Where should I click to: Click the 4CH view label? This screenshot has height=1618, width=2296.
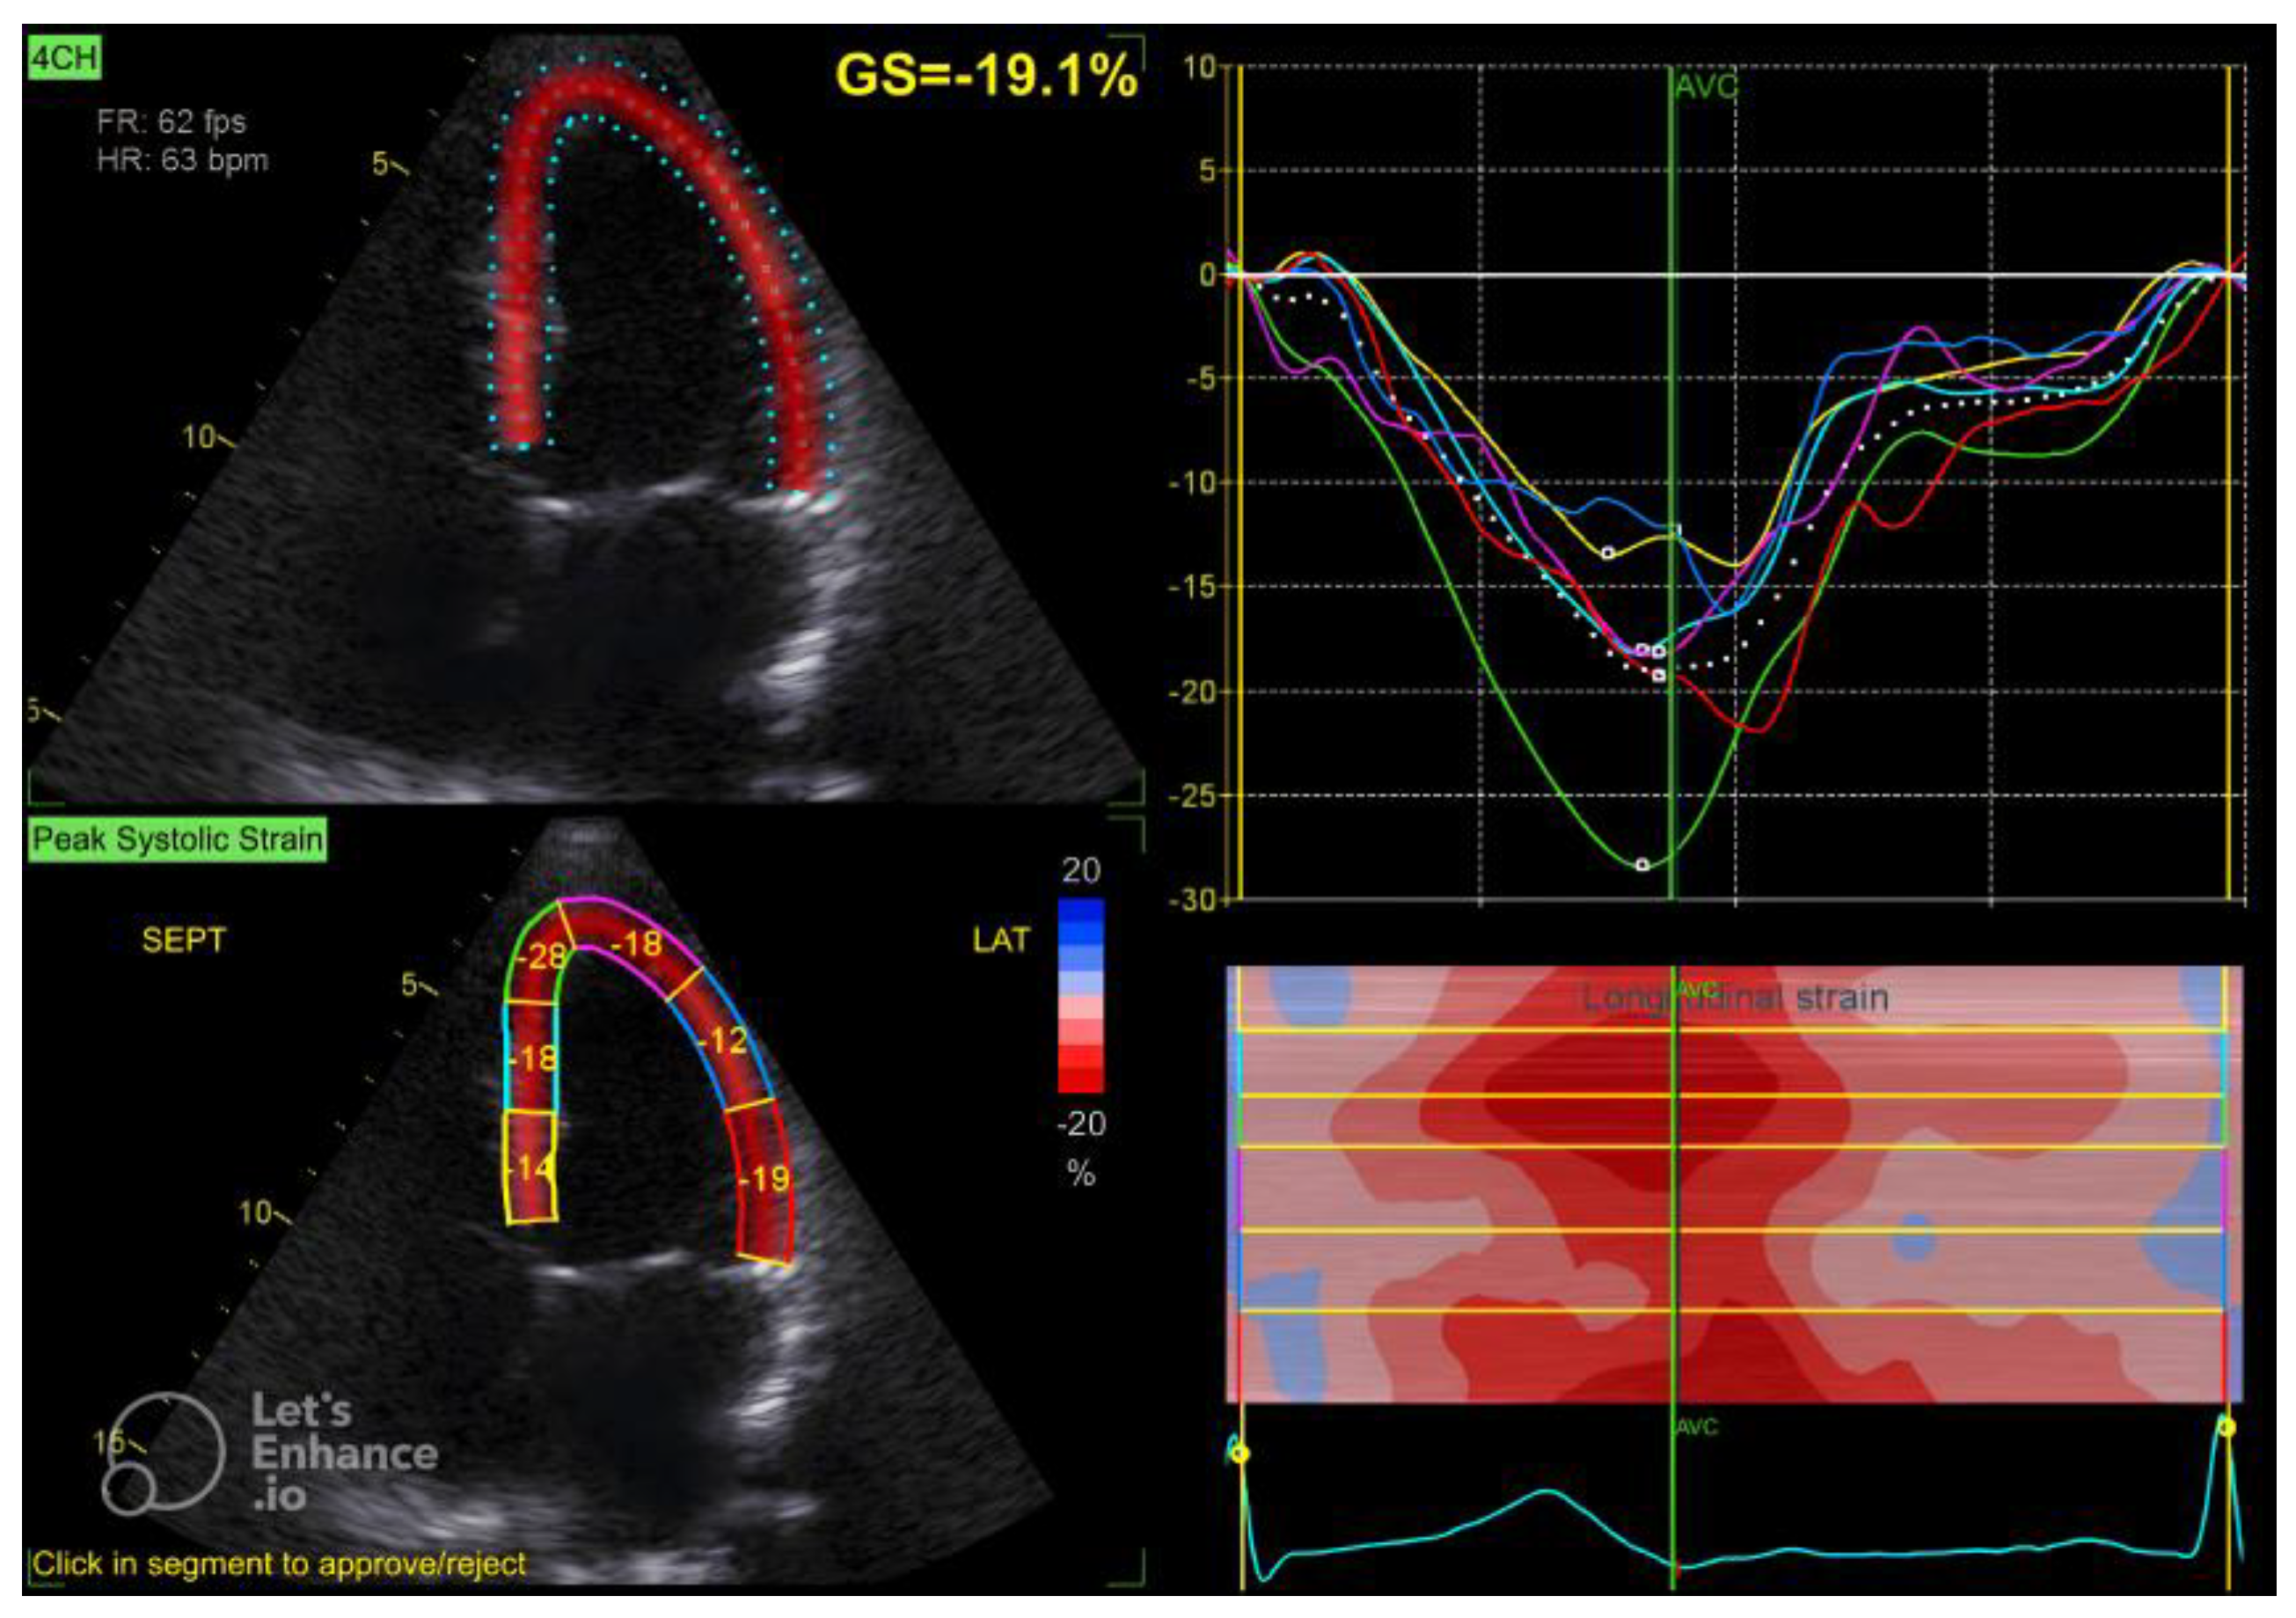[x=64, y=59]
